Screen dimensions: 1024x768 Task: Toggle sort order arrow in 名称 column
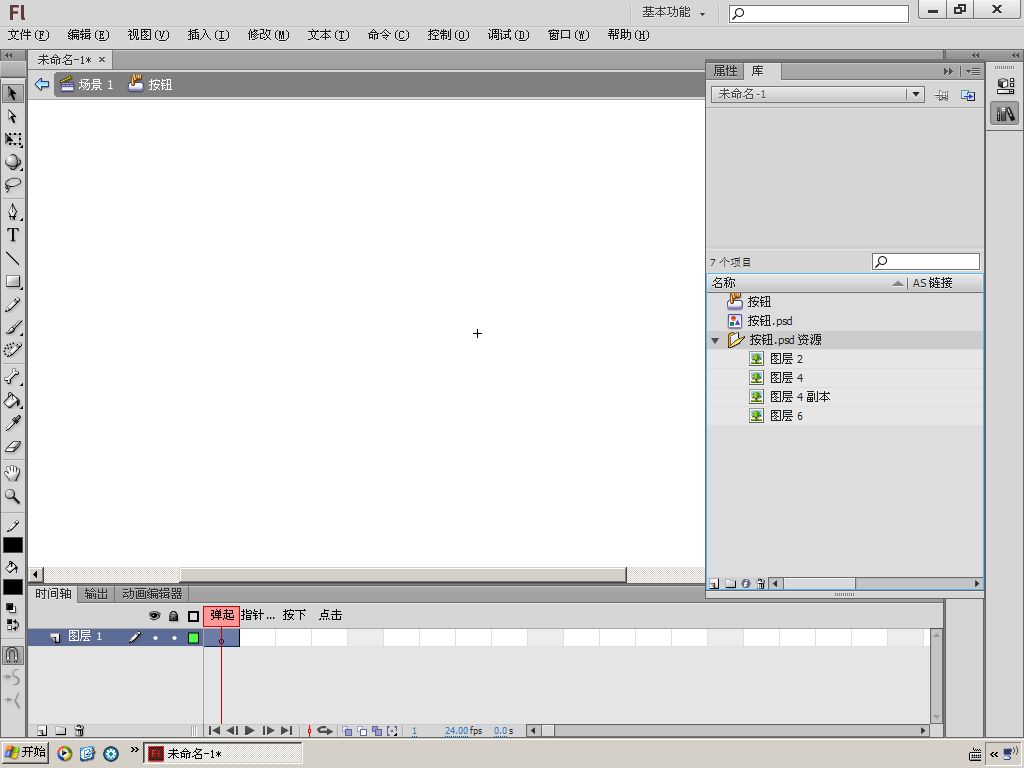(x=898, y=283)
